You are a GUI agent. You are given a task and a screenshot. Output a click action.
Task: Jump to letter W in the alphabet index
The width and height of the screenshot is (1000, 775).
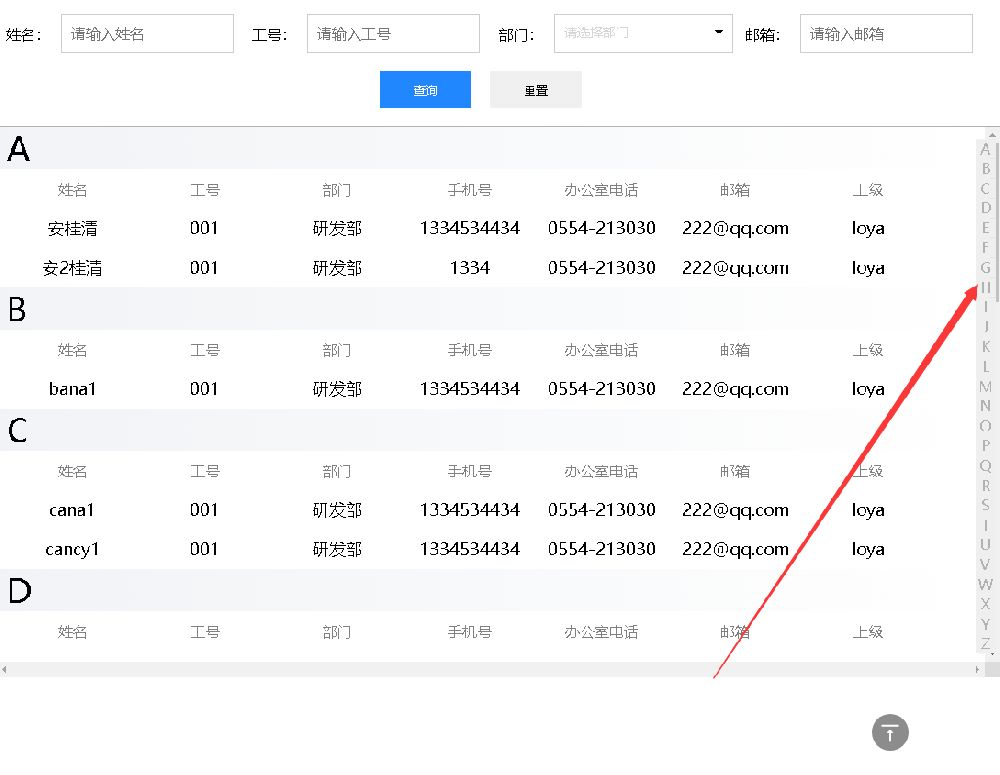[x=985, y=581]
